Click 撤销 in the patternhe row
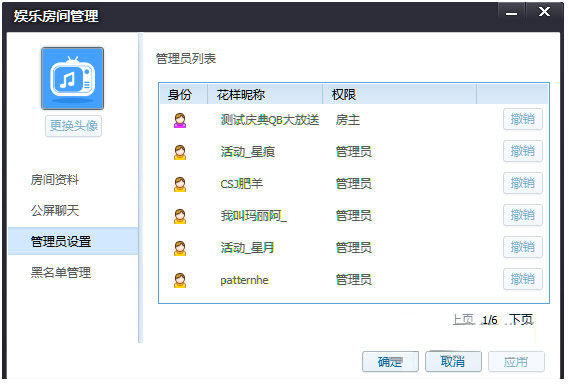This screenshot has height=384, width=569. click(523, 279)
